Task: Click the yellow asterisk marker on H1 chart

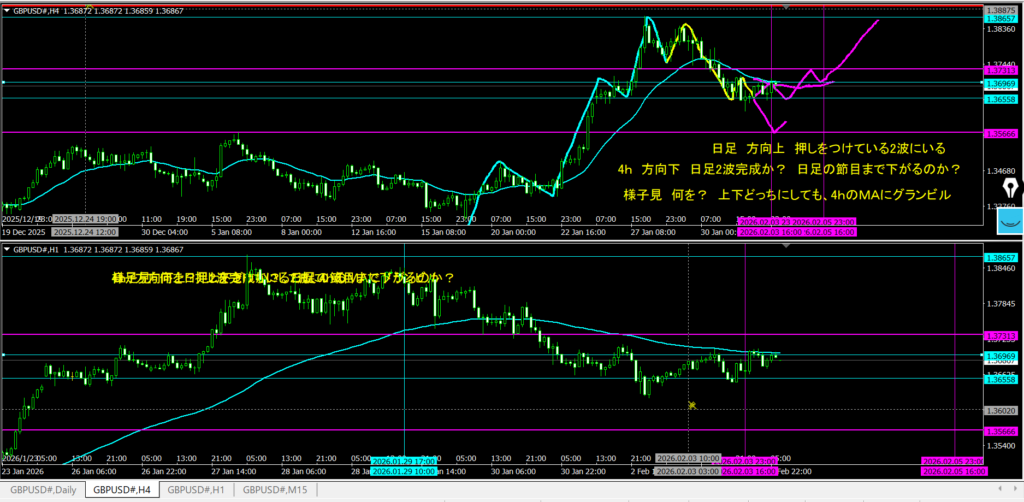Action: coord(692,405)
